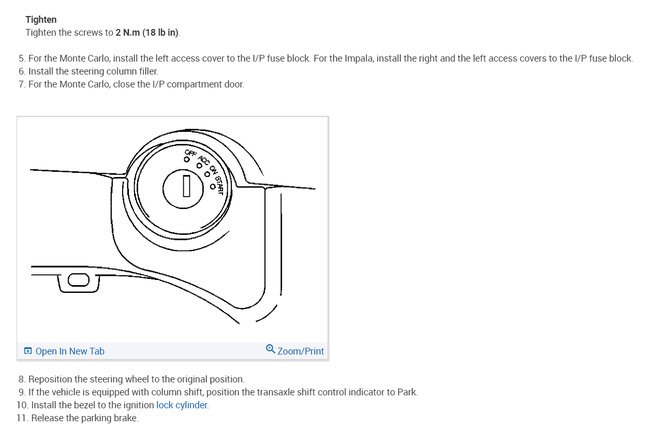Click the Zoom/Print link text
This screenshot has height=429, width=650.
click(301, 351)
